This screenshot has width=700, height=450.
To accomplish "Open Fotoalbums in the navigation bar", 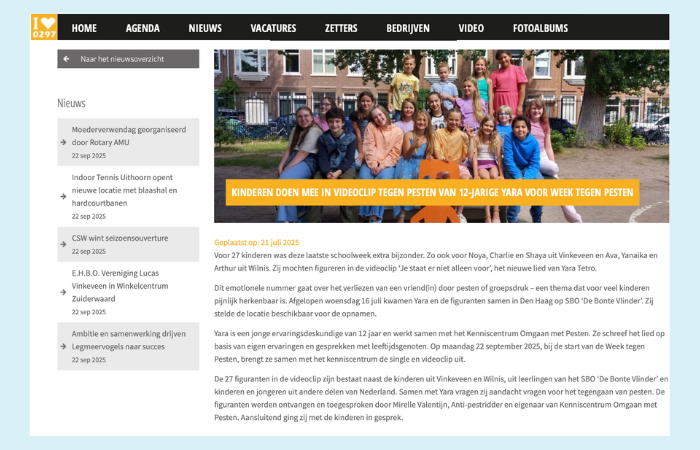I will tap(541, 28).
